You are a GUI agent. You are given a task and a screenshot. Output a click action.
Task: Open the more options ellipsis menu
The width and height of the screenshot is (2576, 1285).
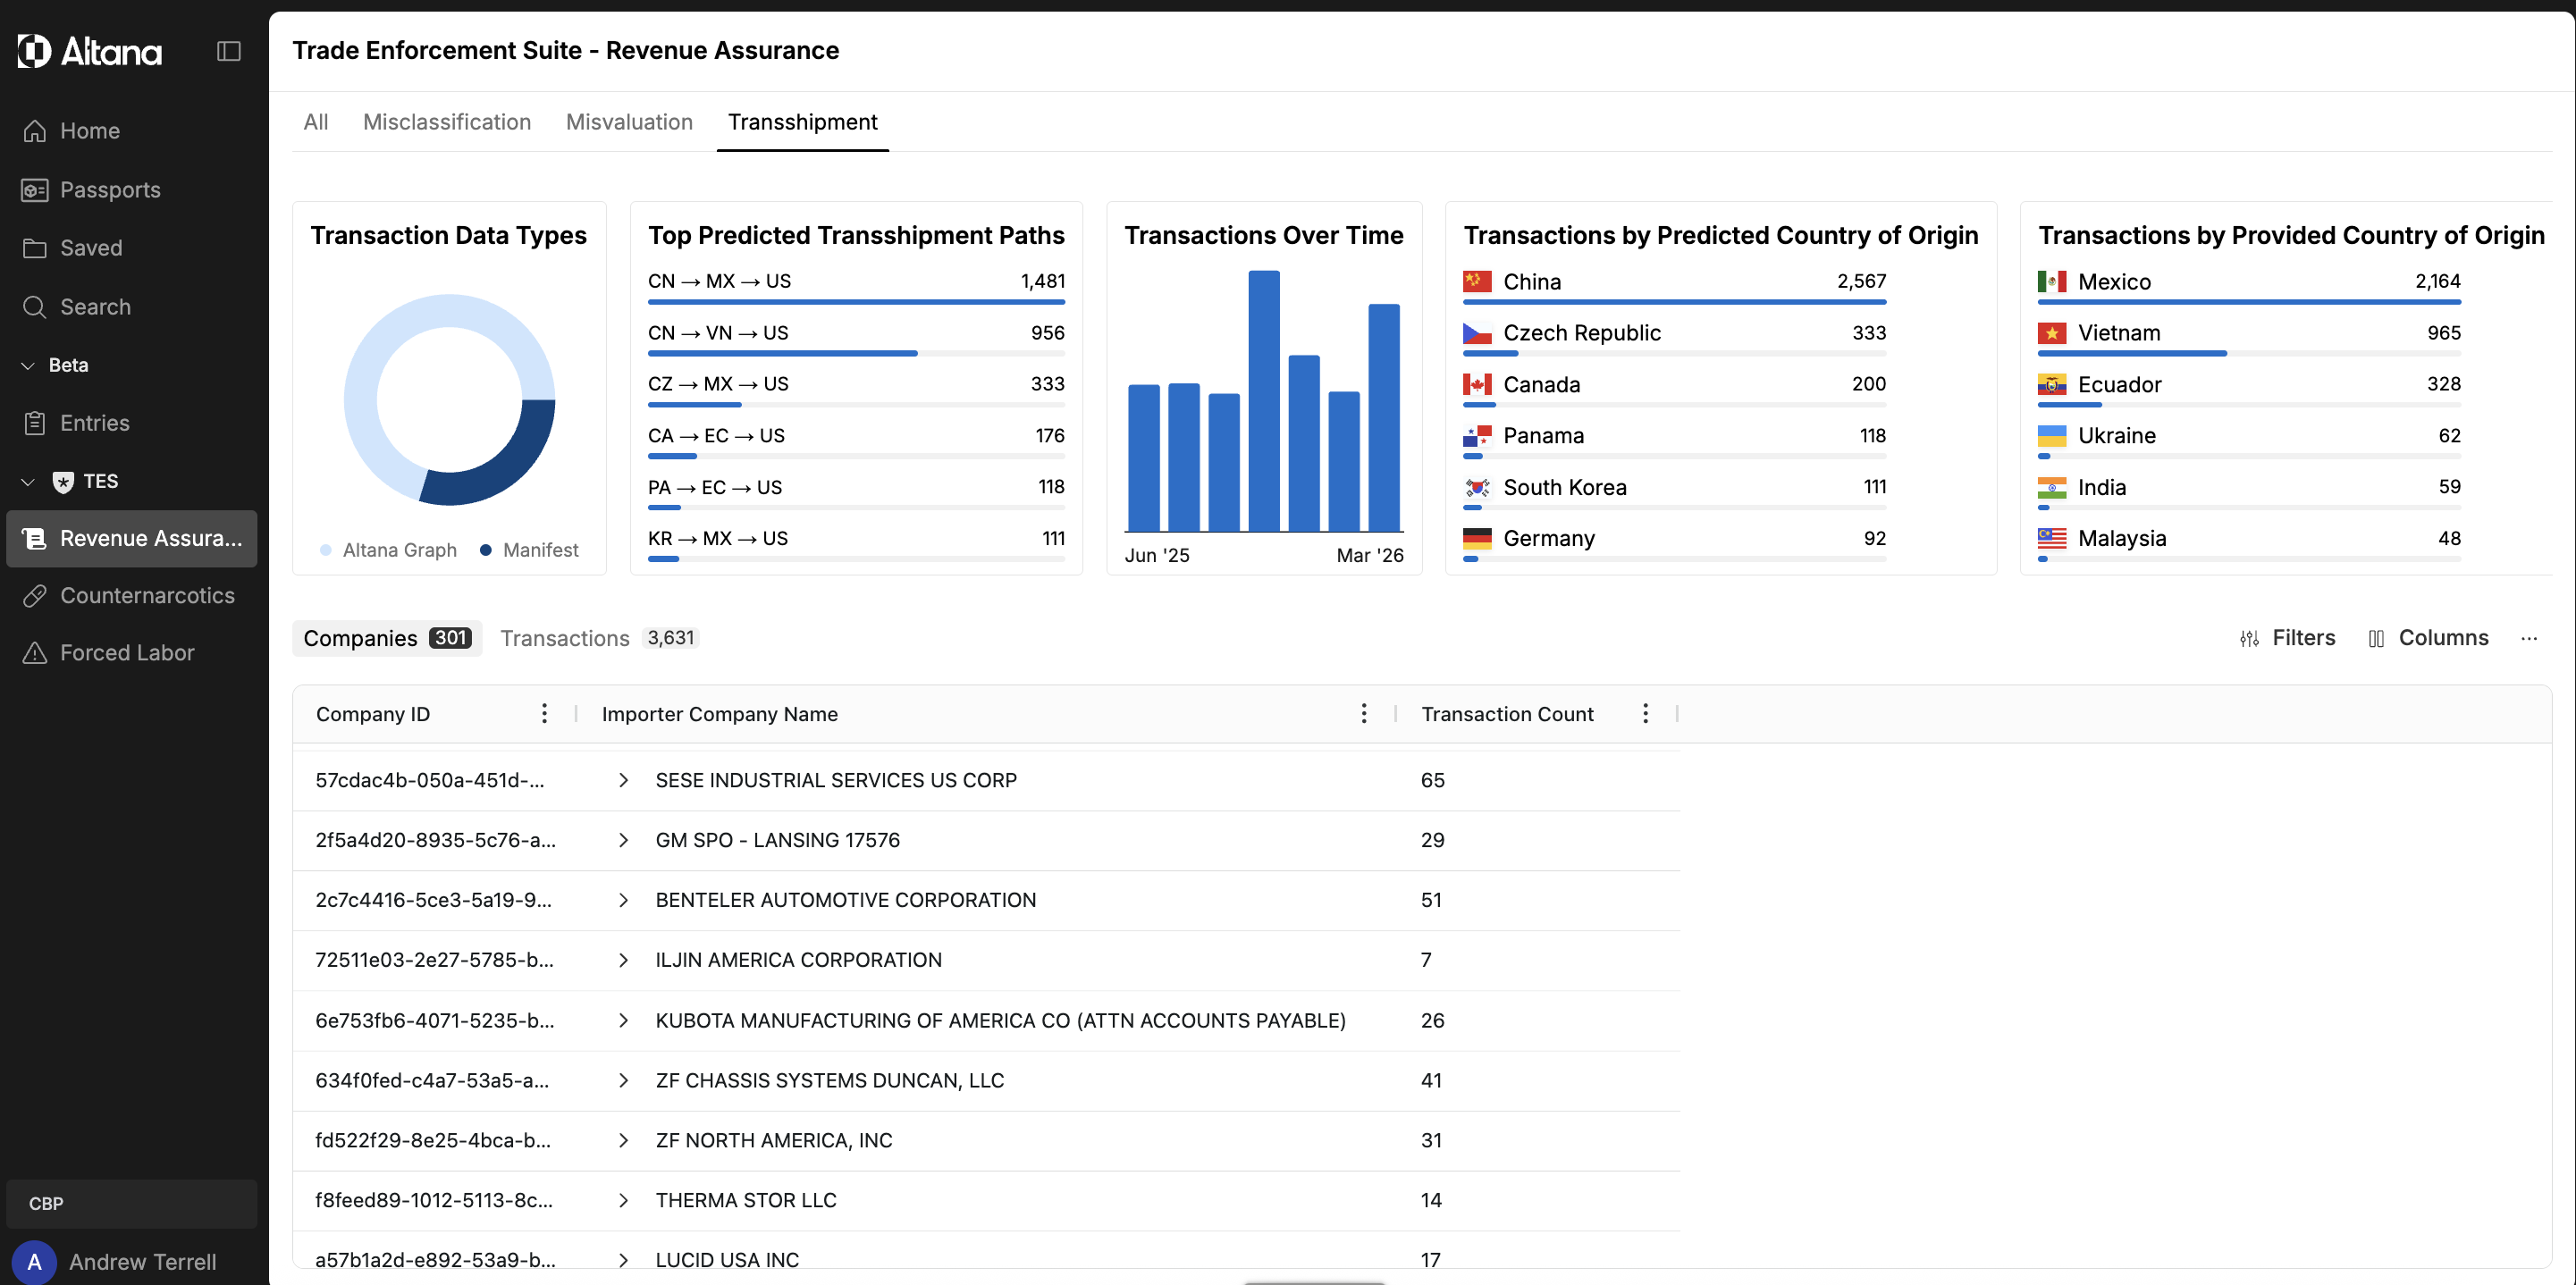pyautogui.click(x=2529, y=639)
